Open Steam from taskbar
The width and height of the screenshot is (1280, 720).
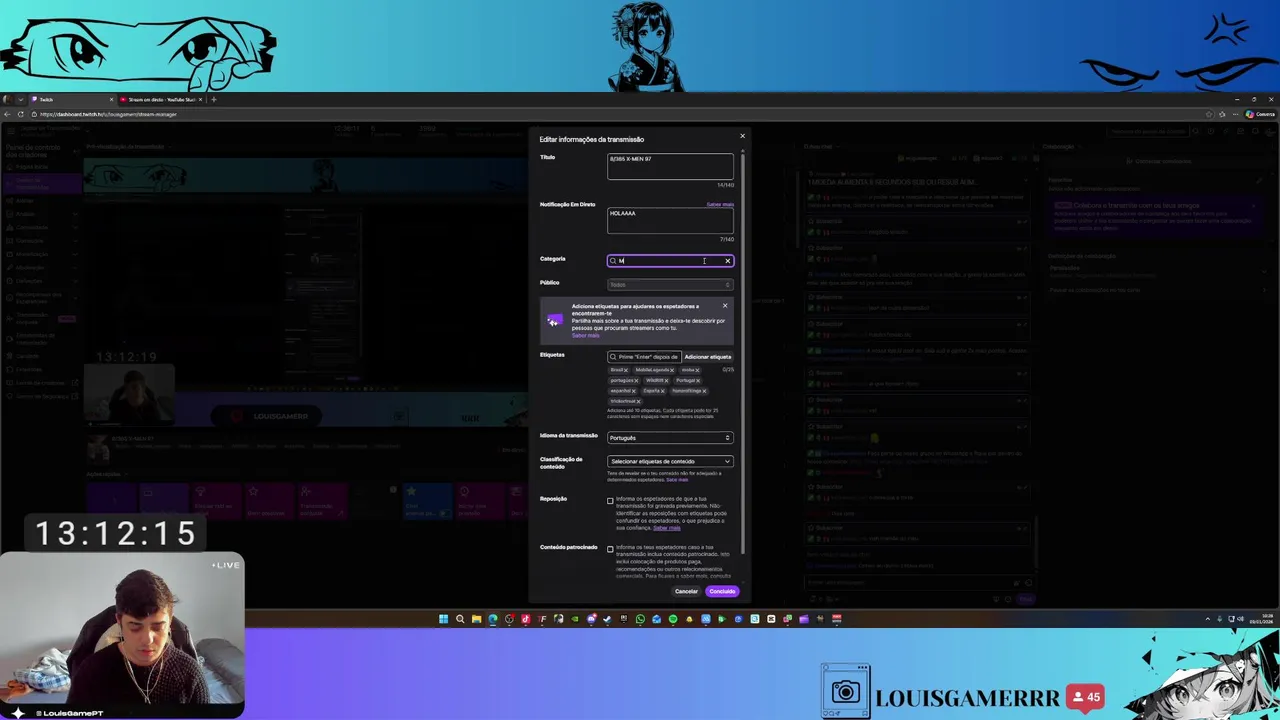[x=607, y=619]
